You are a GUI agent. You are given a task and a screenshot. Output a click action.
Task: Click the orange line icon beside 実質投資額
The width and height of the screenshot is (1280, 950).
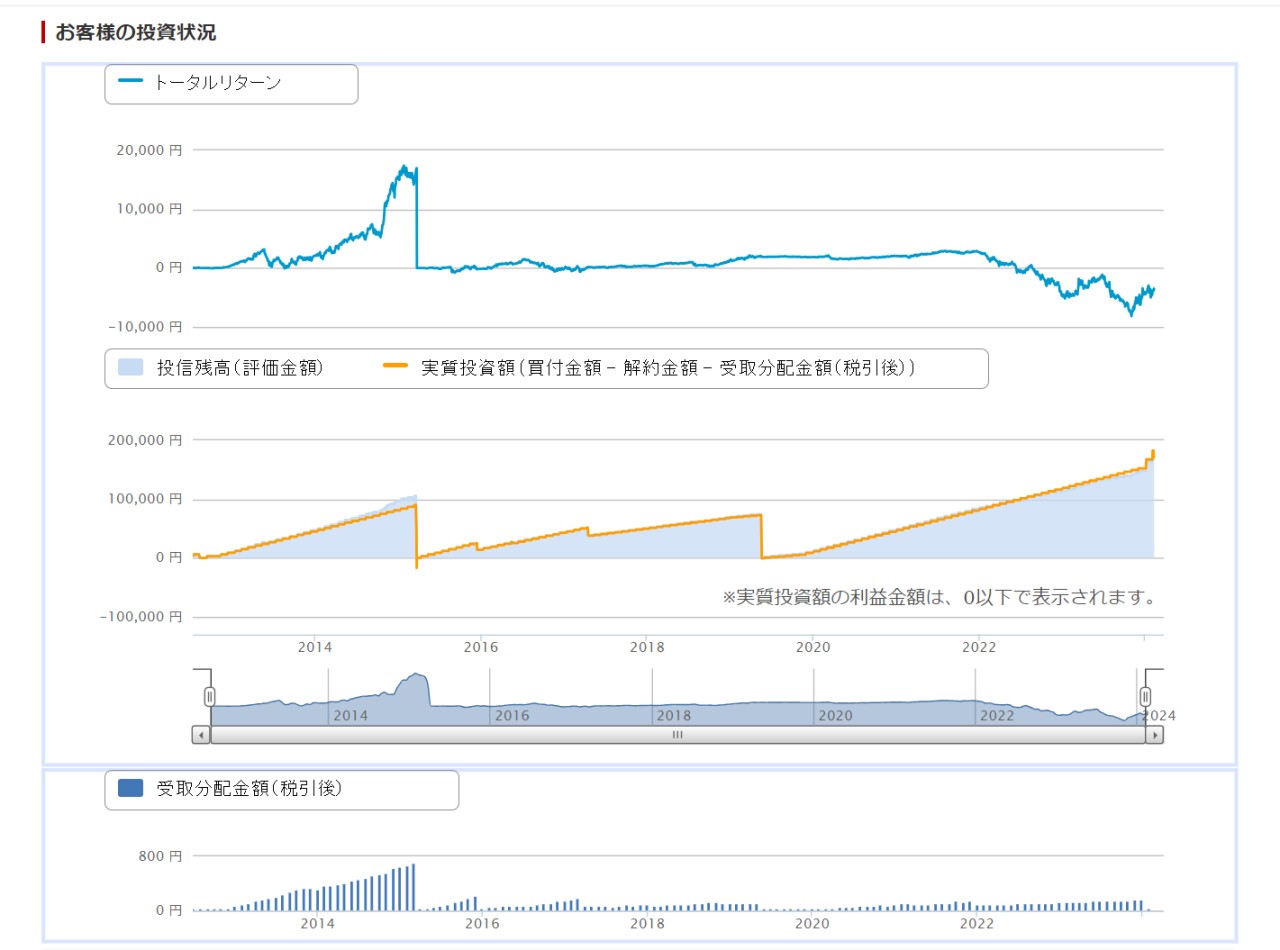click(x=396, y=368)
